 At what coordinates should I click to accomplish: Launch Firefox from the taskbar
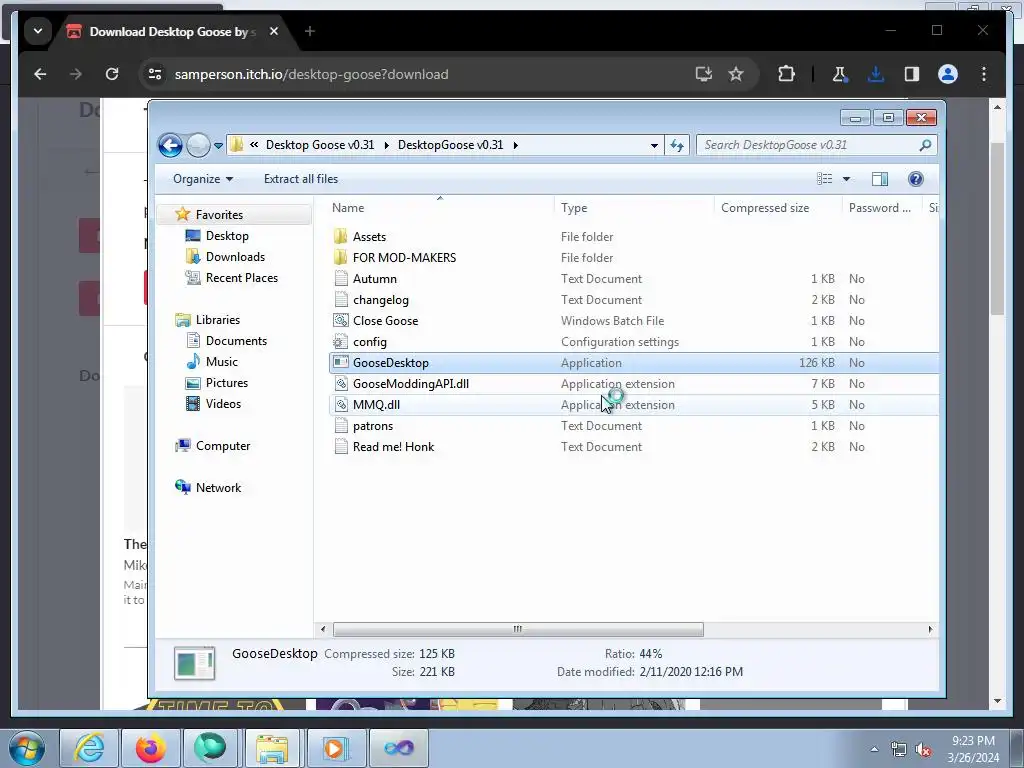(150, 748)
